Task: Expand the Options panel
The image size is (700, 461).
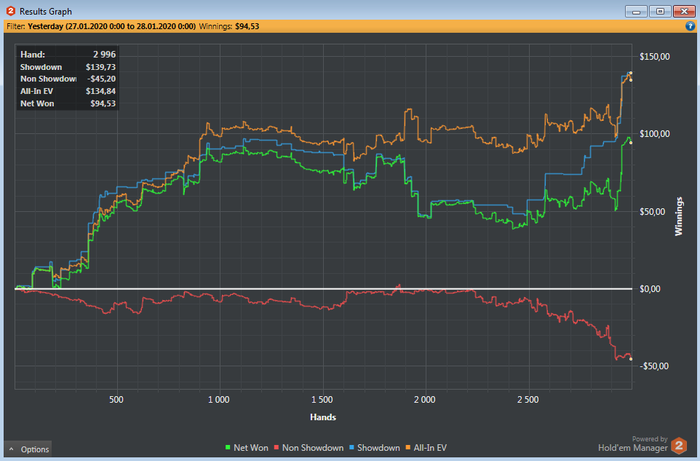Action: click(x=28, y=449)
